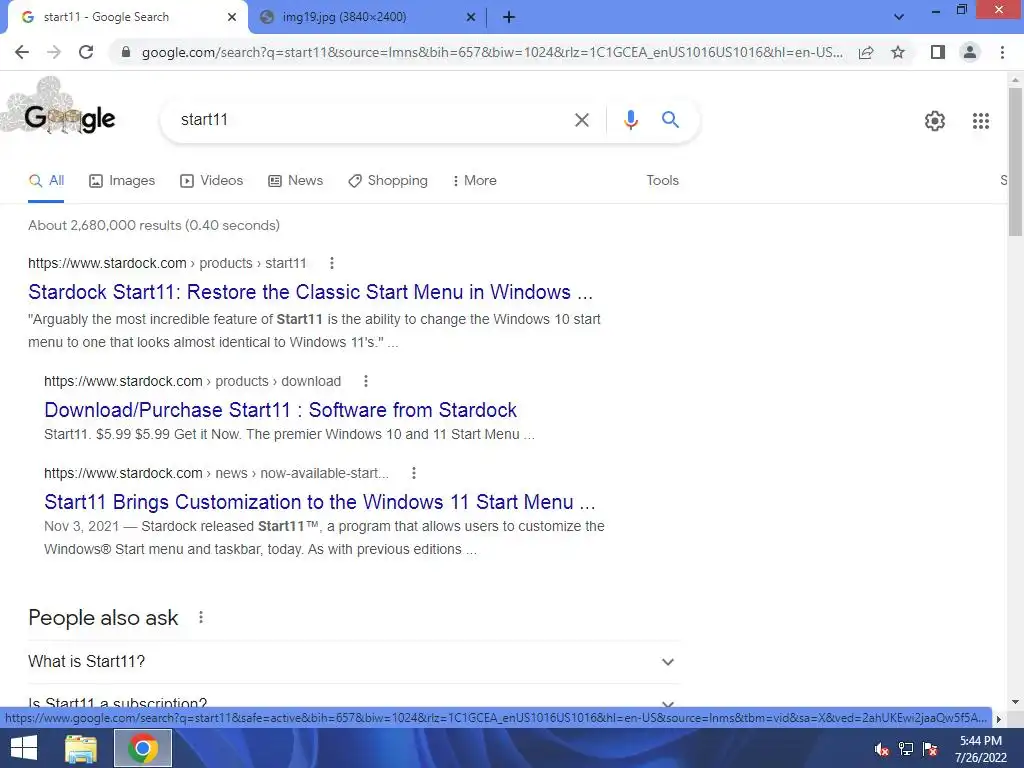Switch to Shopping results

pos(388,180)
